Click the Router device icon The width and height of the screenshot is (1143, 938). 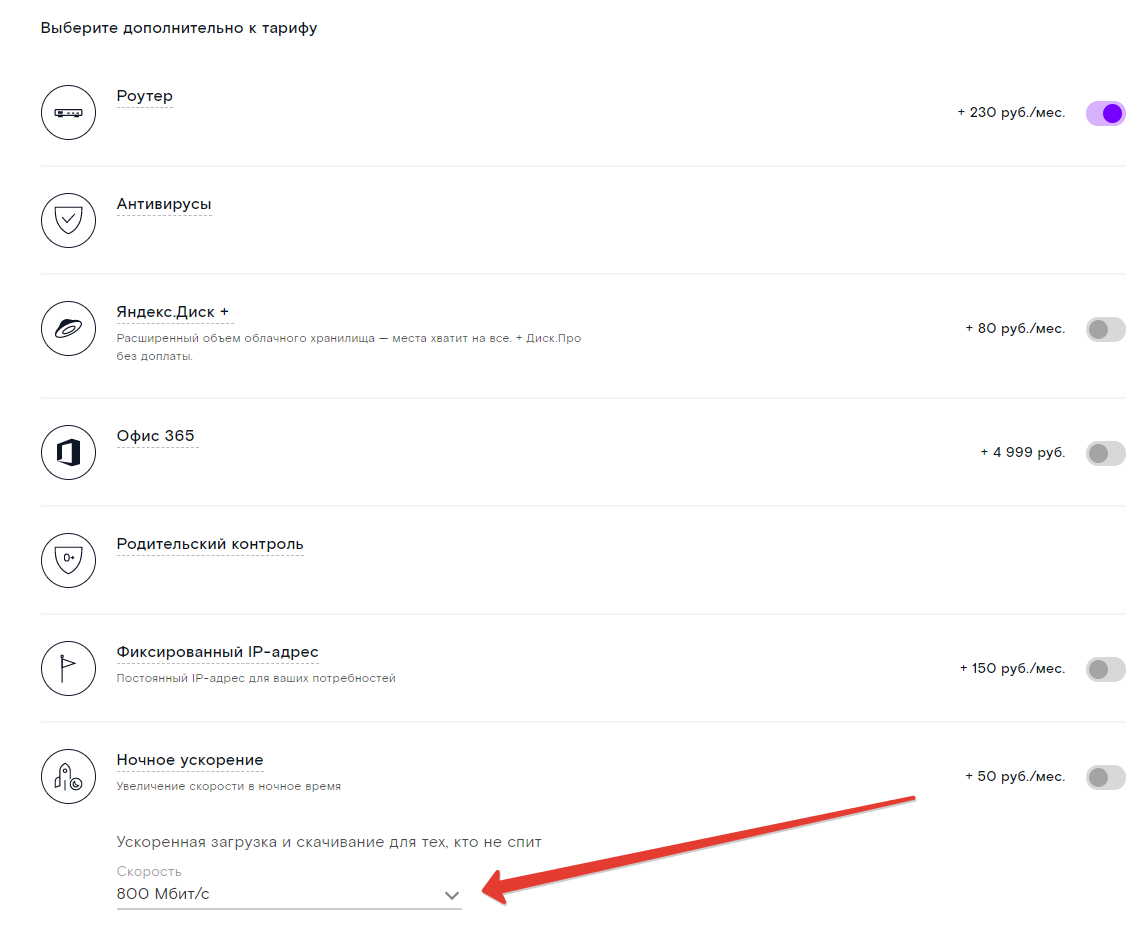coord(68,113)
